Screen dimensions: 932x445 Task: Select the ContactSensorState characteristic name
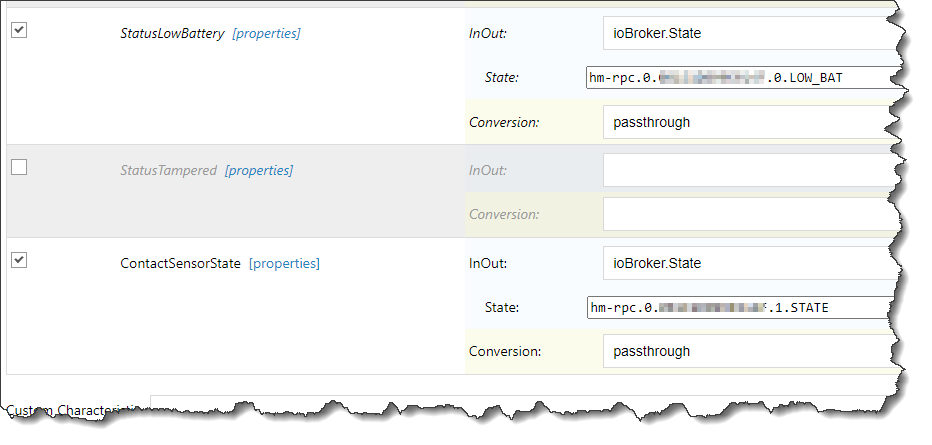(180, 263)
